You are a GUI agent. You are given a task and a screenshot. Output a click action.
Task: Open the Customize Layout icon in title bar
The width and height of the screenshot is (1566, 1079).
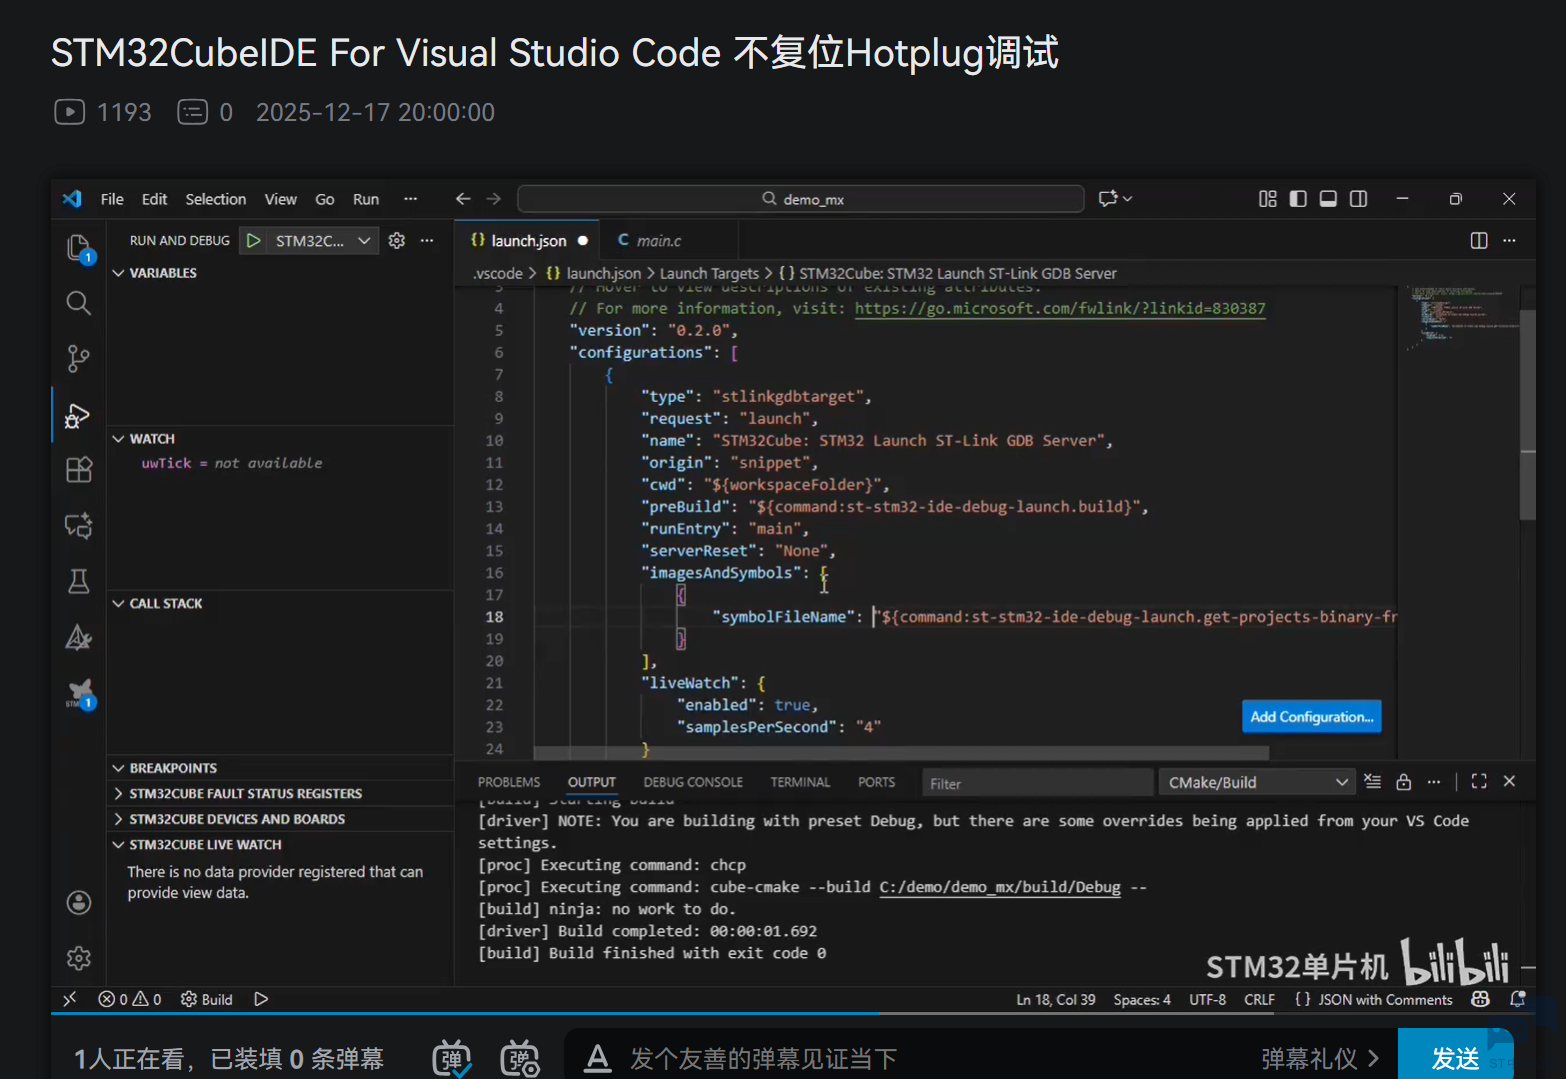(1268, 199)
